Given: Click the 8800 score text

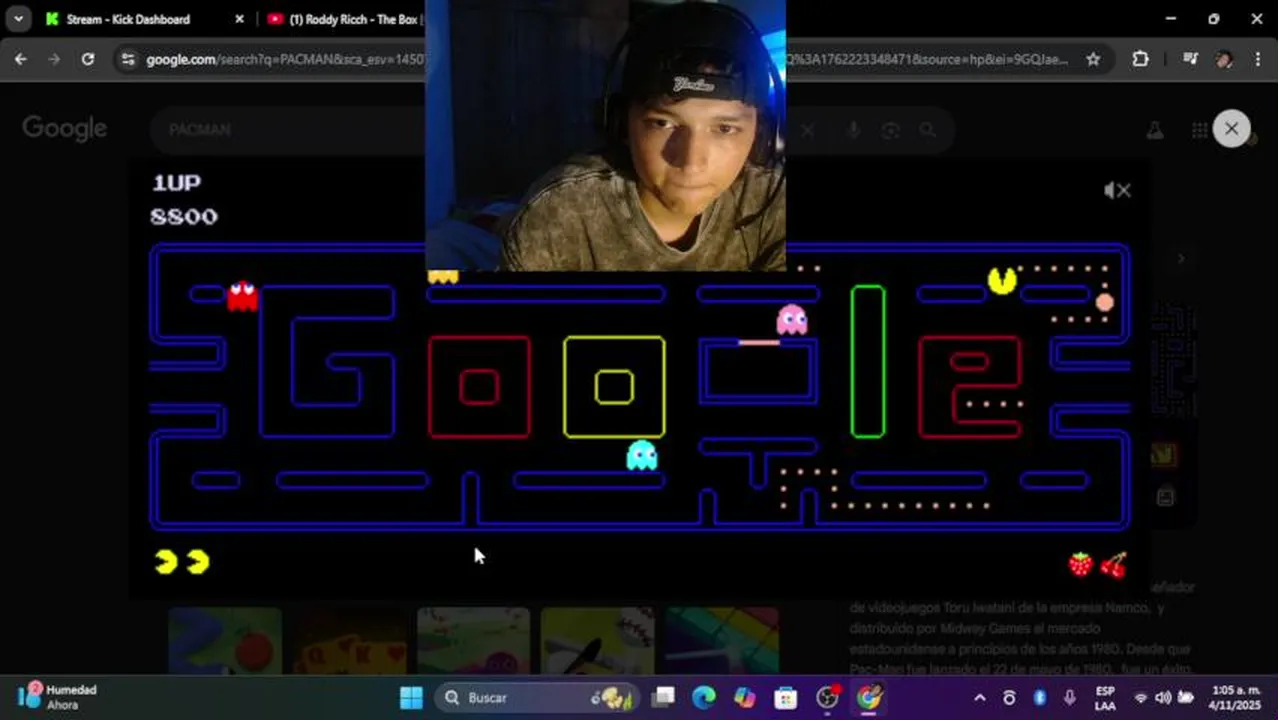Looking at the screenshot, I should [x=184, y=216].
